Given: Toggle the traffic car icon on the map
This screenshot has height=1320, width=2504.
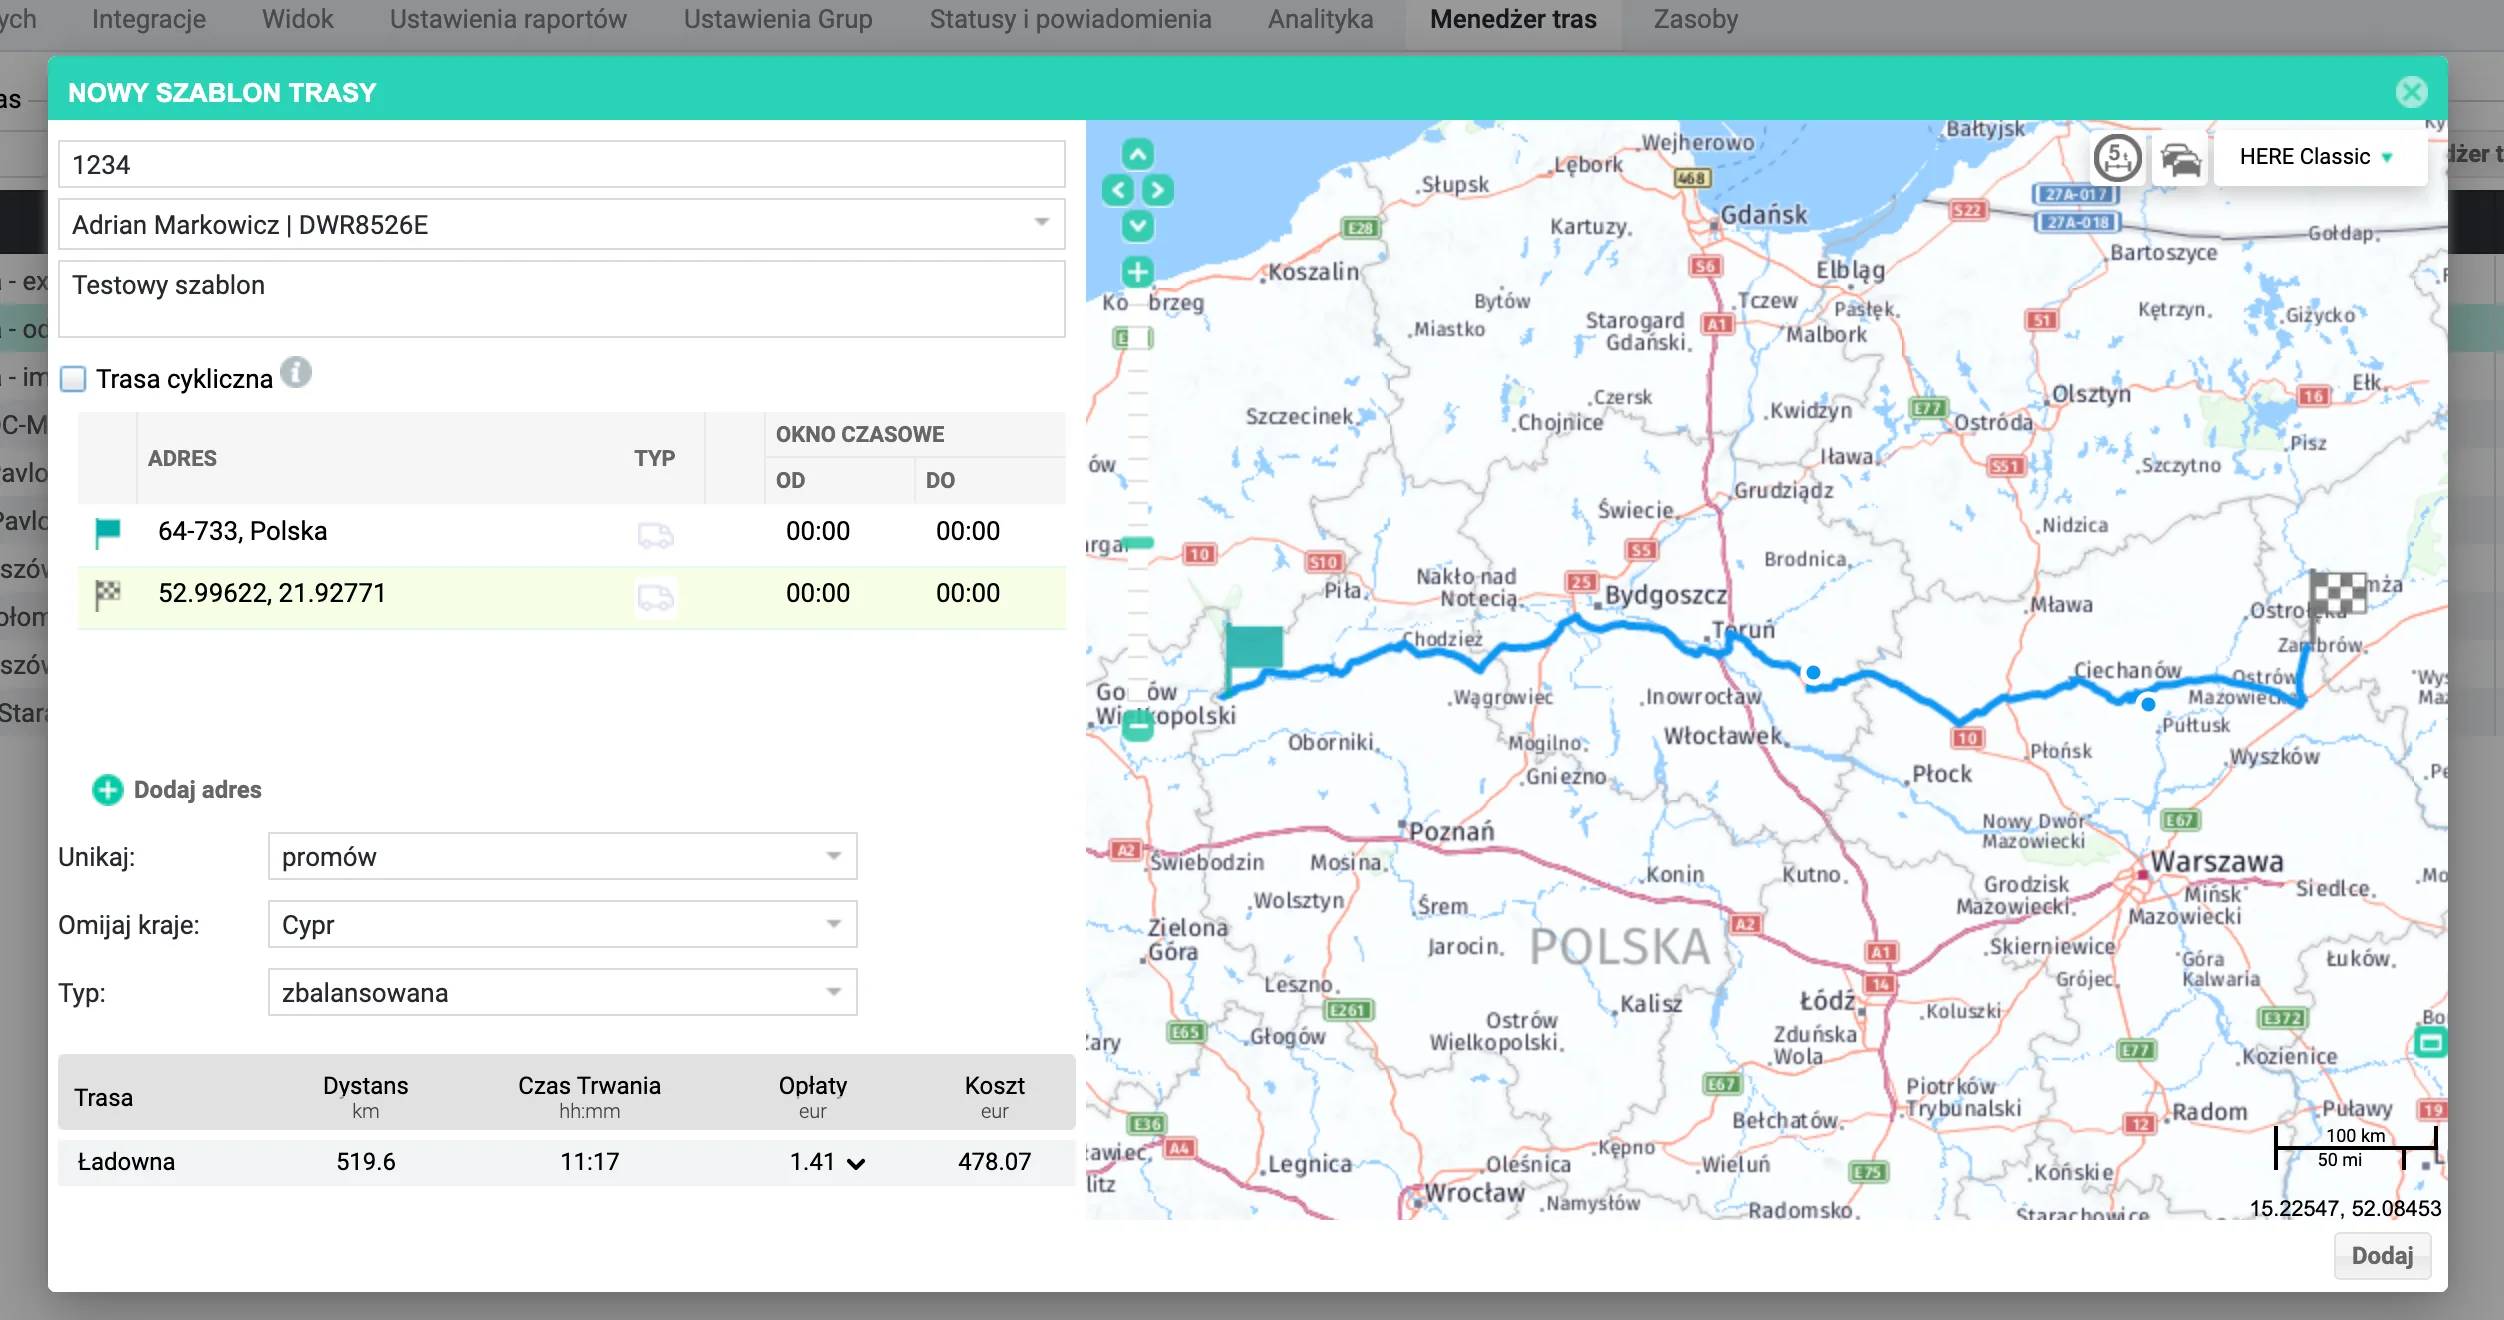Looking at the screenshot, I should pos(2181,158).
